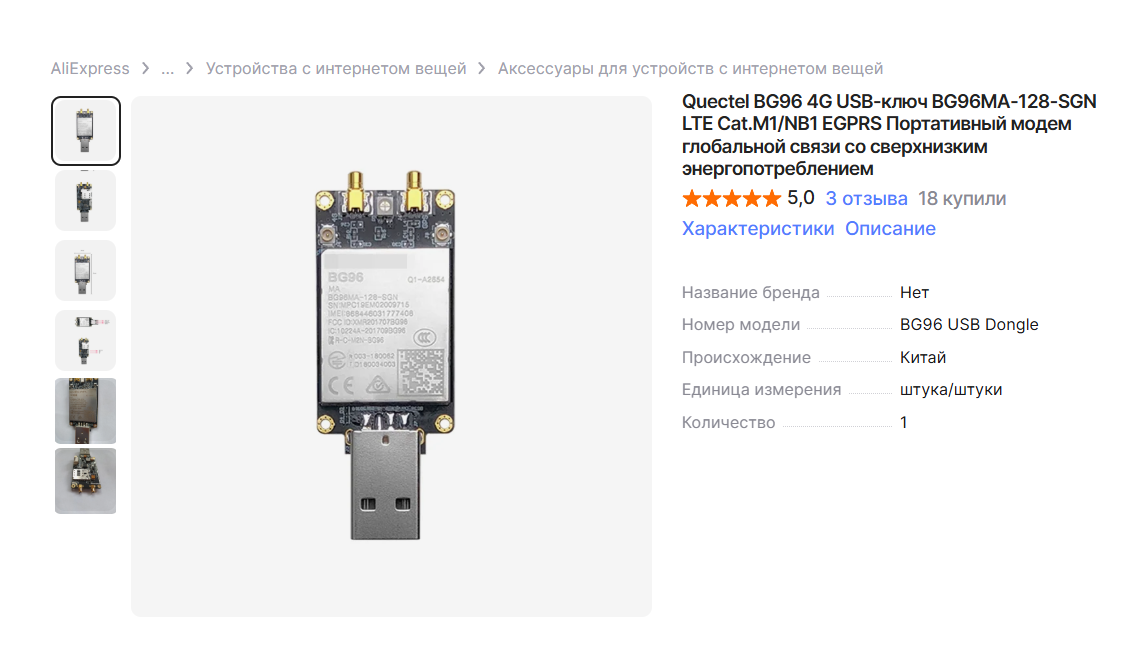Jump to the Характеристики section

click(758, 229)
